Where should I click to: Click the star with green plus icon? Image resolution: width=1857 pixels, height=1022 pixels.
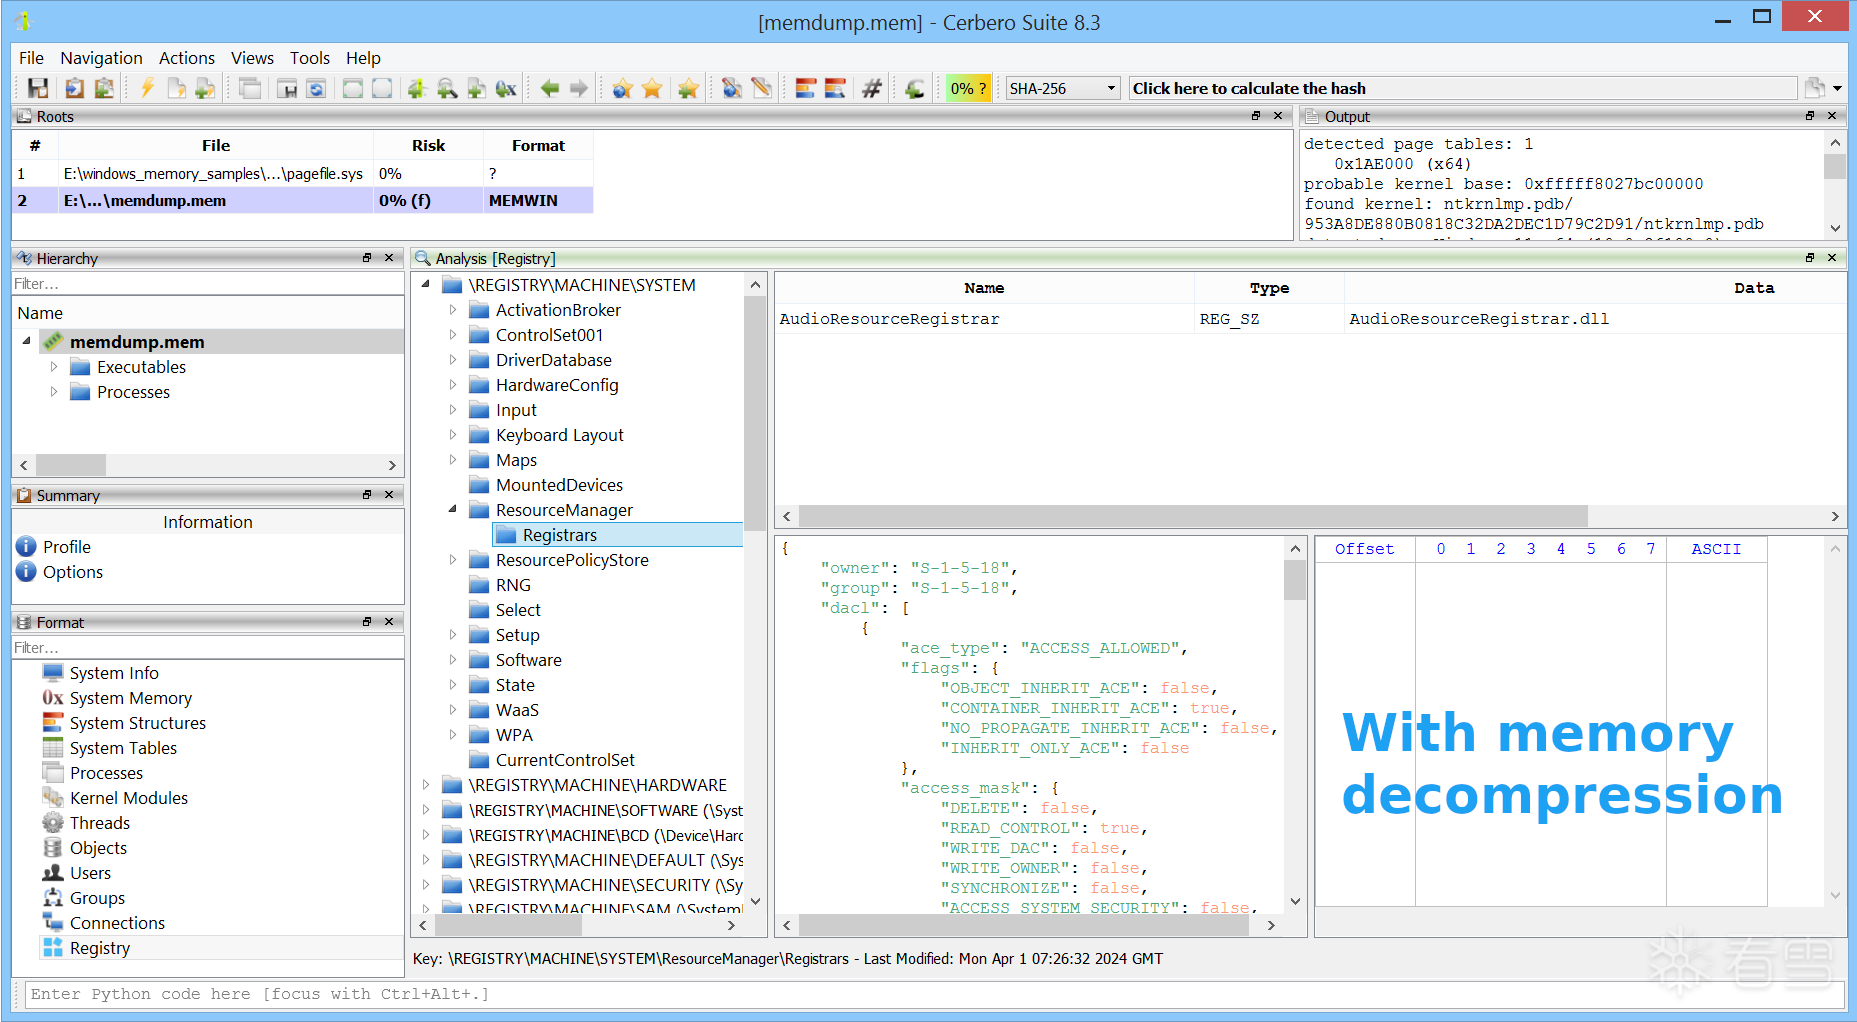[688, 88]
